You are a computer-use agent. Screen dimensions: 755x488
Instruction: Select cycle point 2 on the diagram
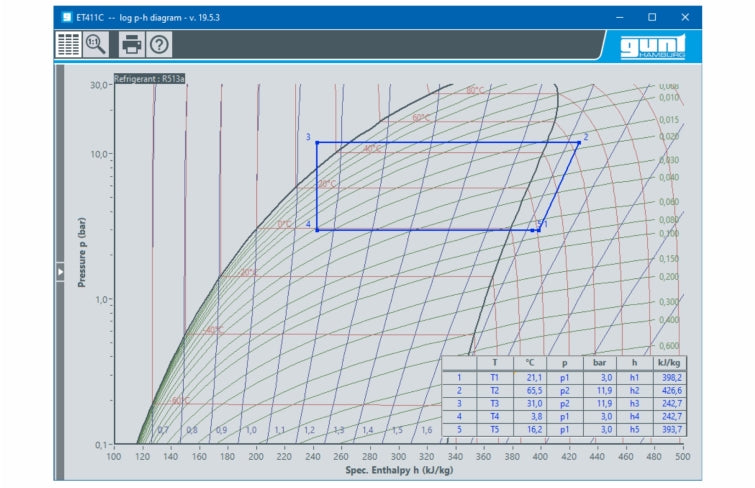(578, 142)
